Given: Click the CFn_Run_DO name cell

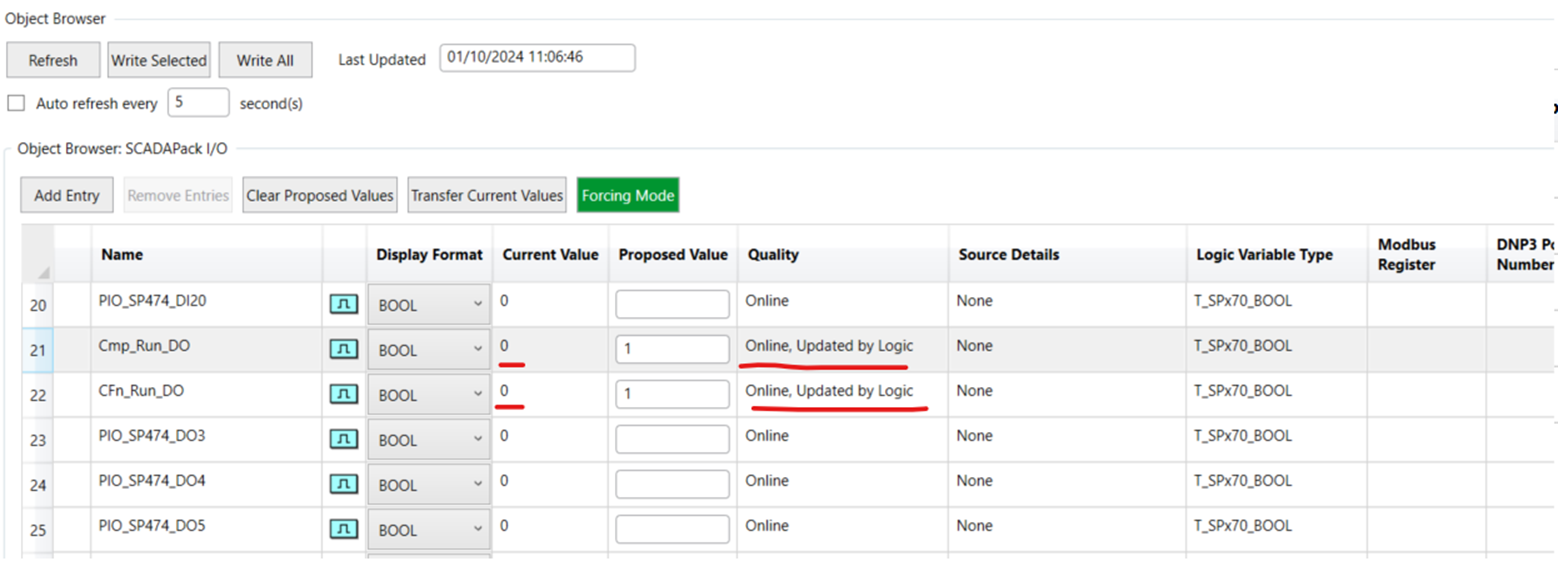Looking at the screenshot, I should 207,394.
